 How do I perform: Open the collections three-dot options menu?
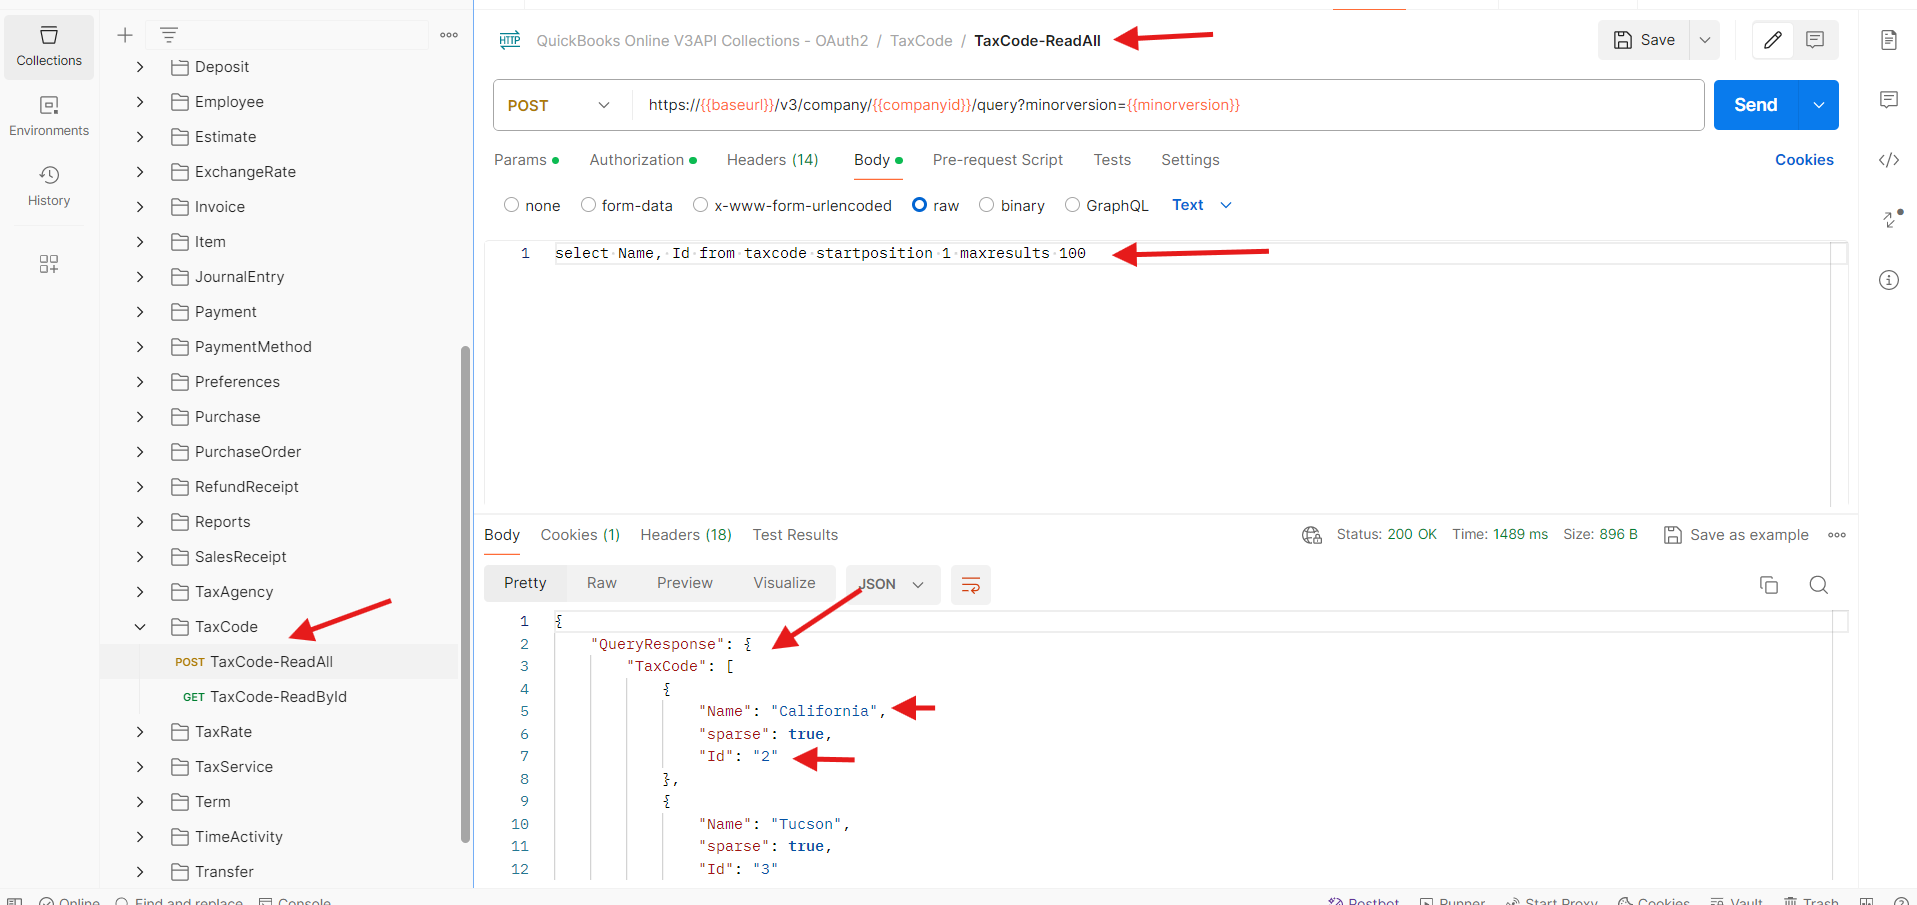[449, 35]
